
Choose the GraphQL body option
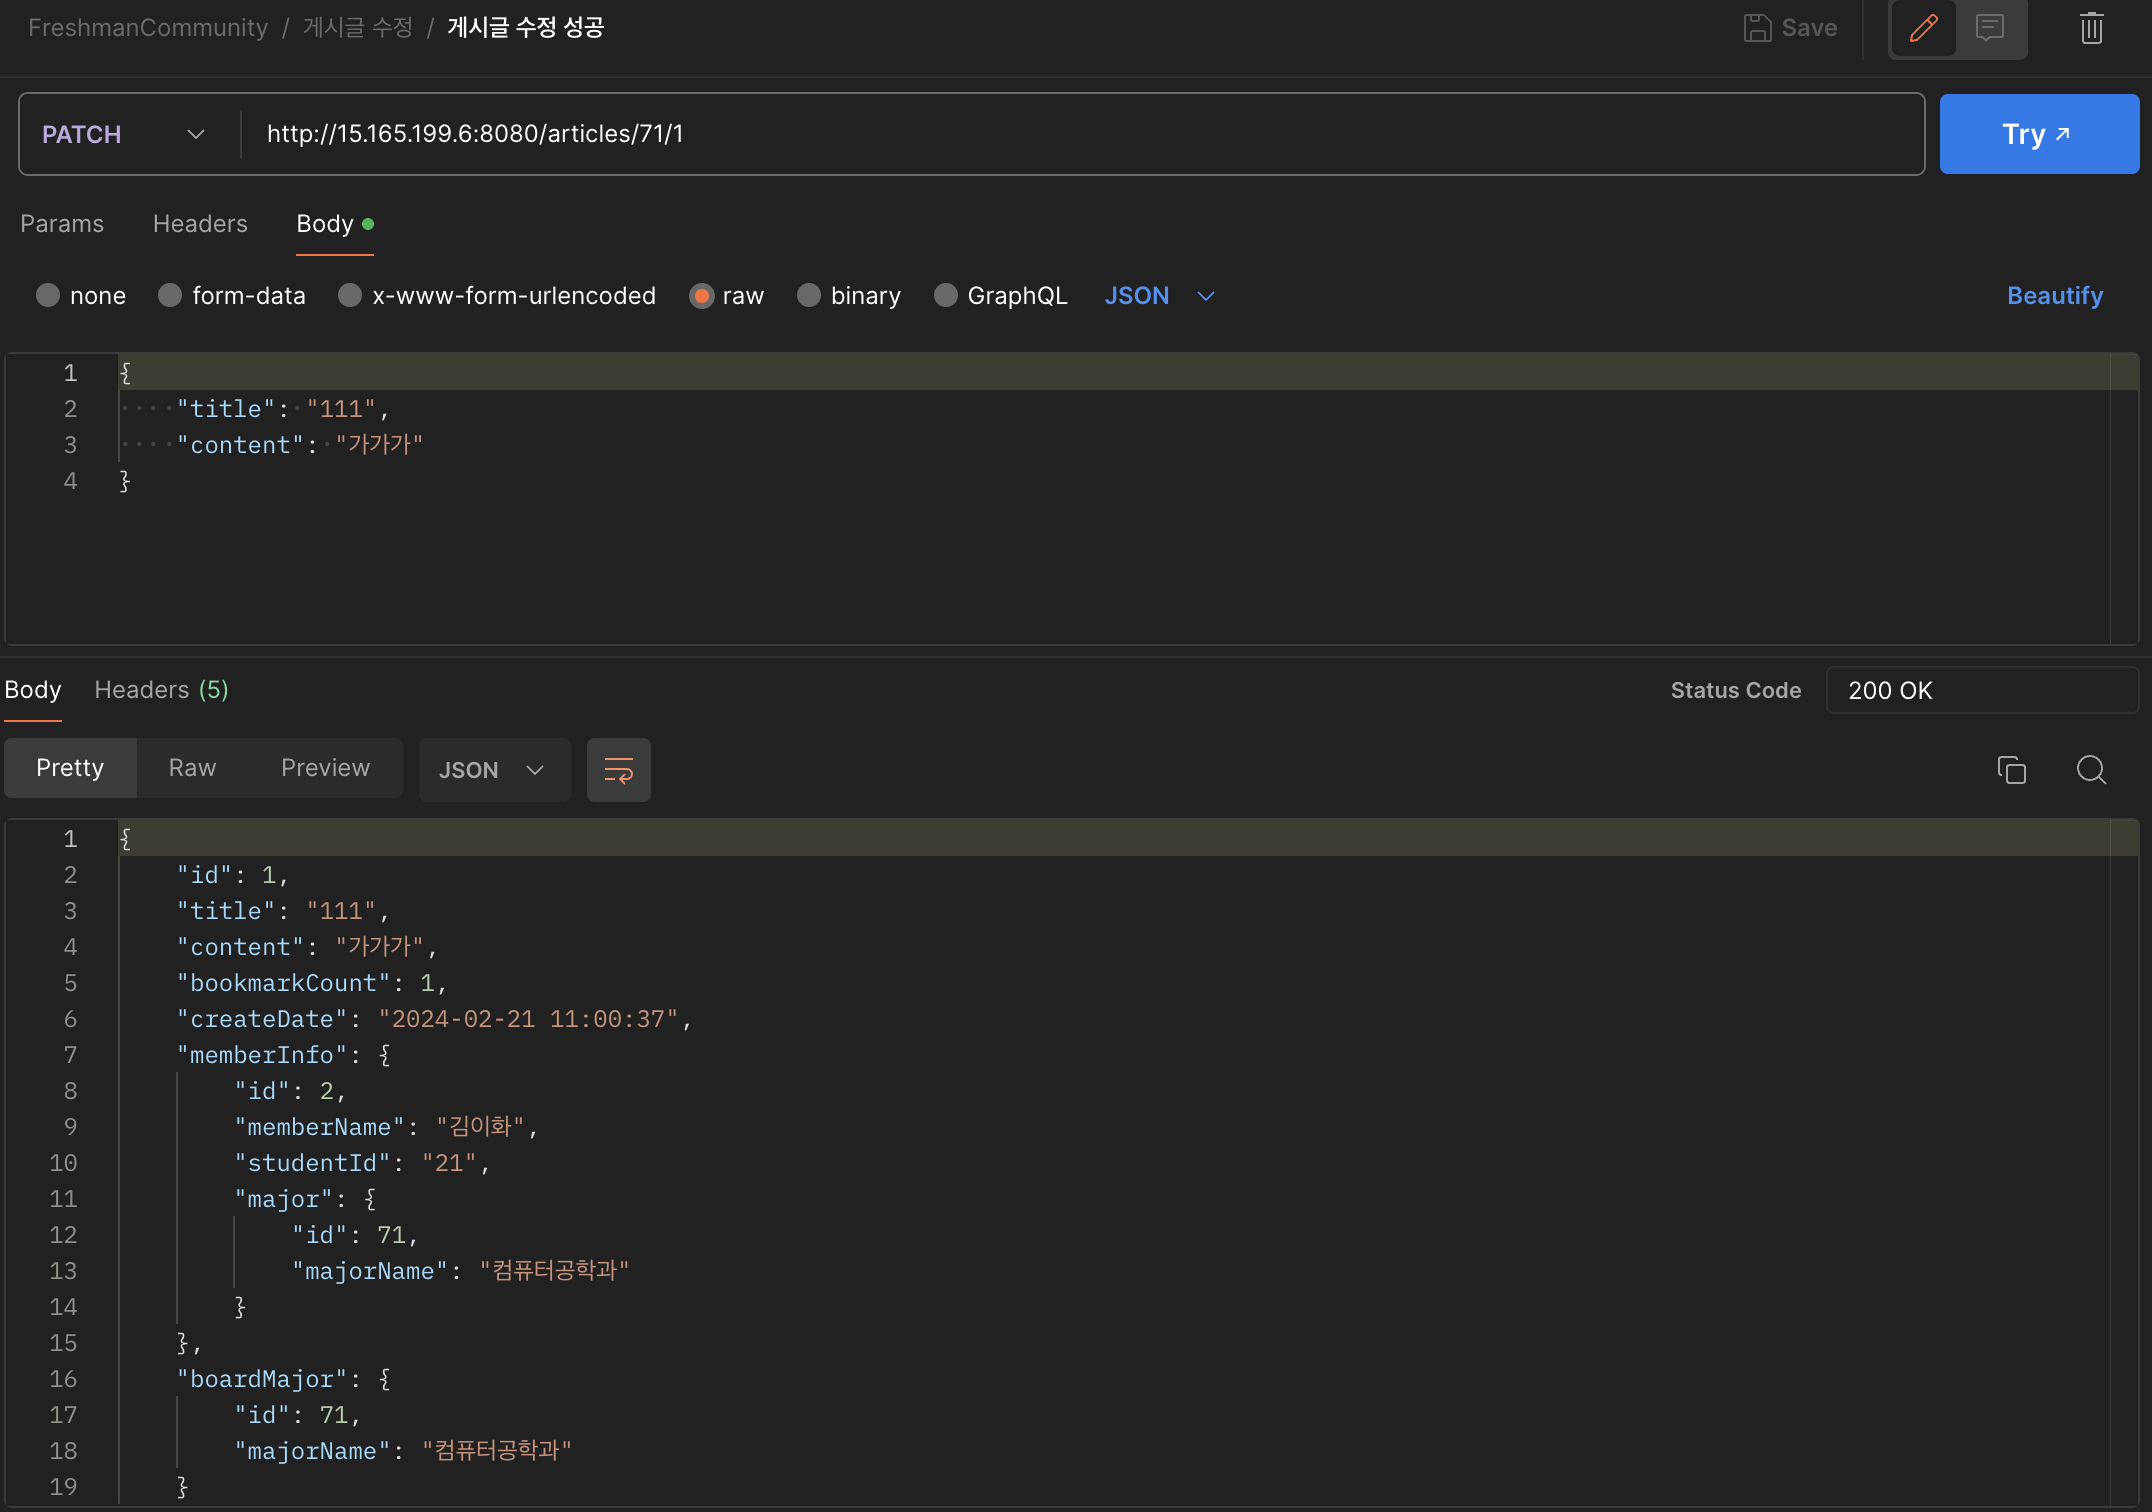click(945, 296)
